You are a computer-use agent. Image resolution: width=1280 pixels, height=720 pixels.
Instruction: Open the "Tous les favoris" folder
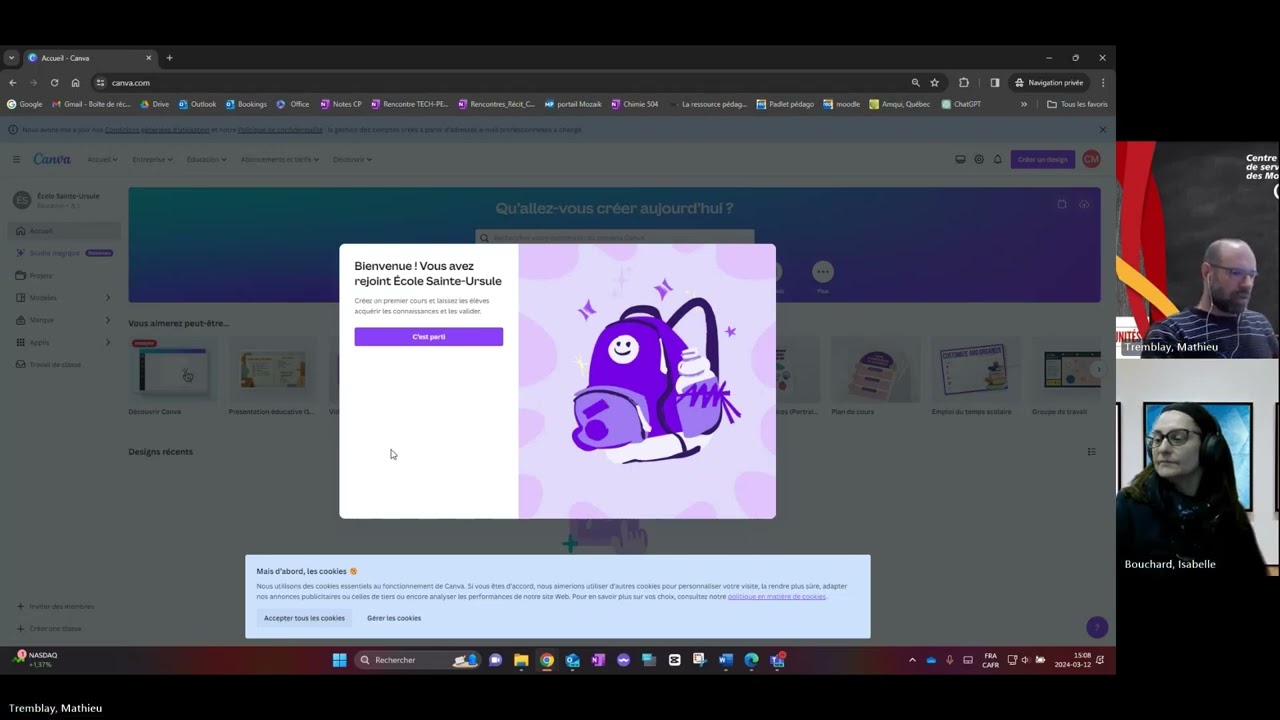coord(1077,104)
